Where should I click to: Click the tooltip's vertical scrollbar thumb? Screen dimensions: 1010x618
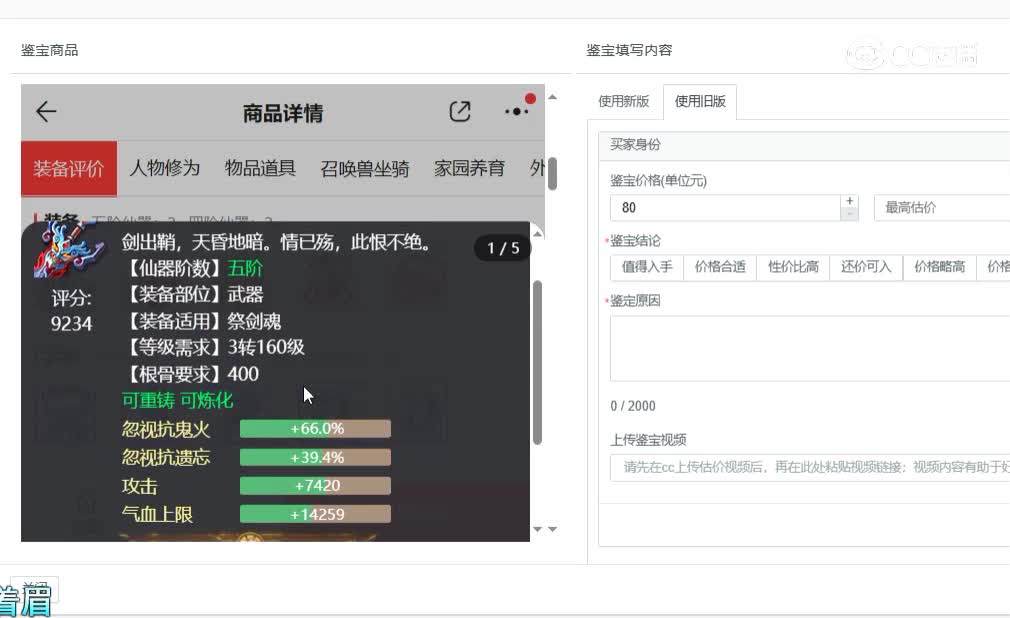(537, 362)
